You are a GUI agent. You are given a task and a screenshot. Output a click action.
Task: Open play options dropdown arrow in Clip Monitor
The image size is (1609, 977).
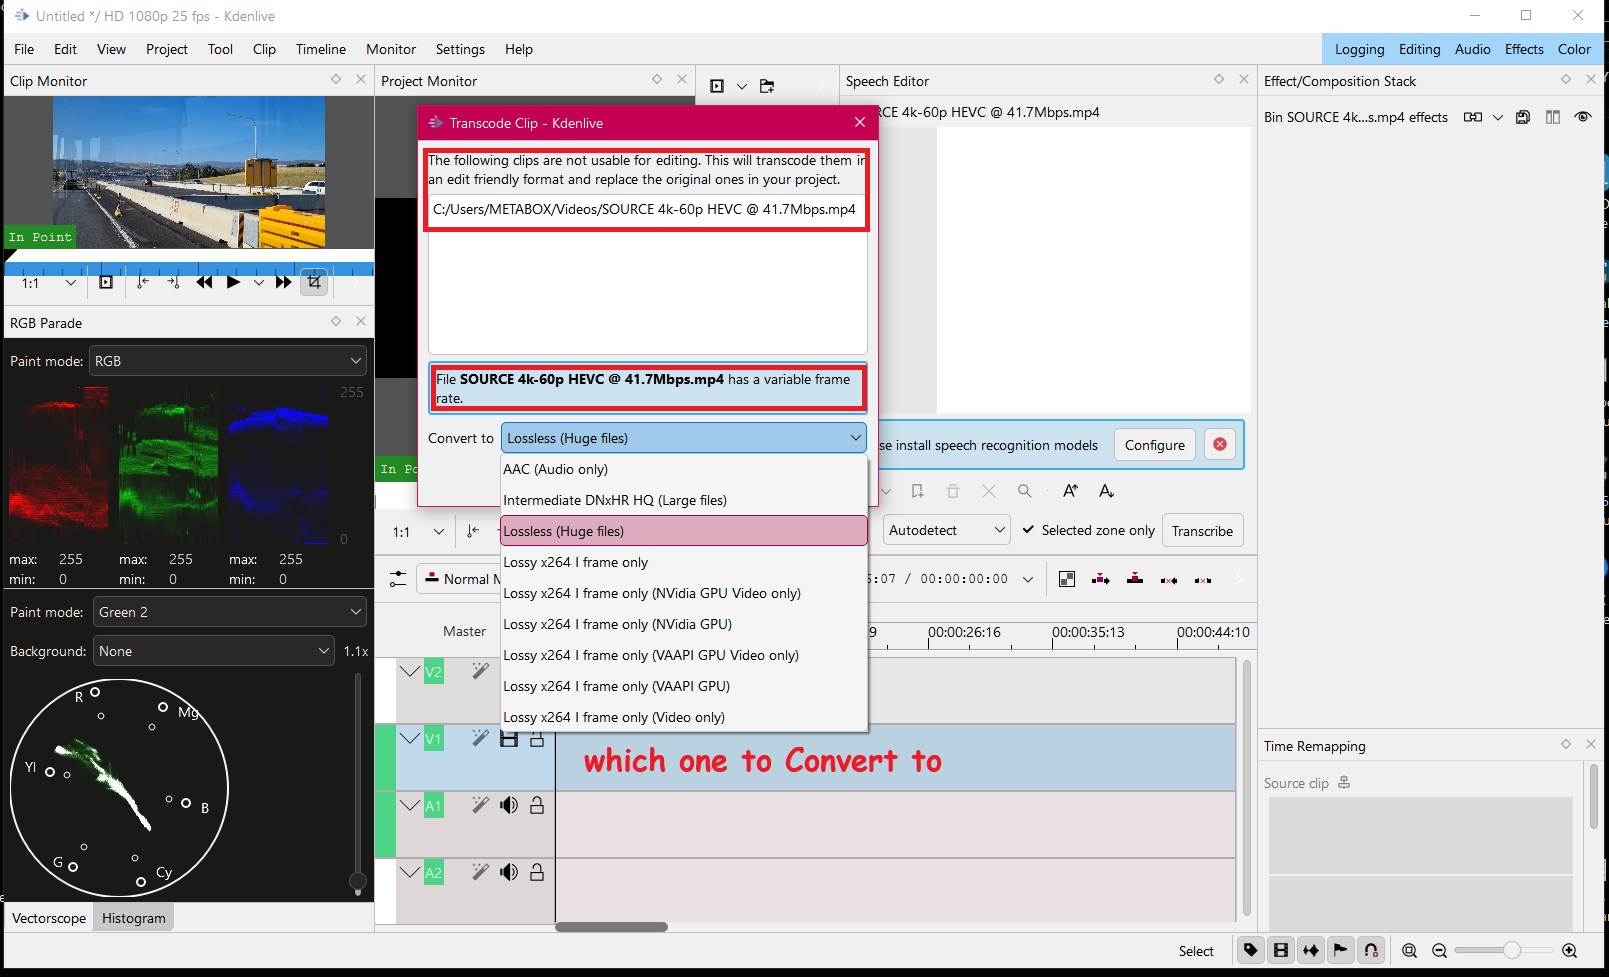coord(259,283)
